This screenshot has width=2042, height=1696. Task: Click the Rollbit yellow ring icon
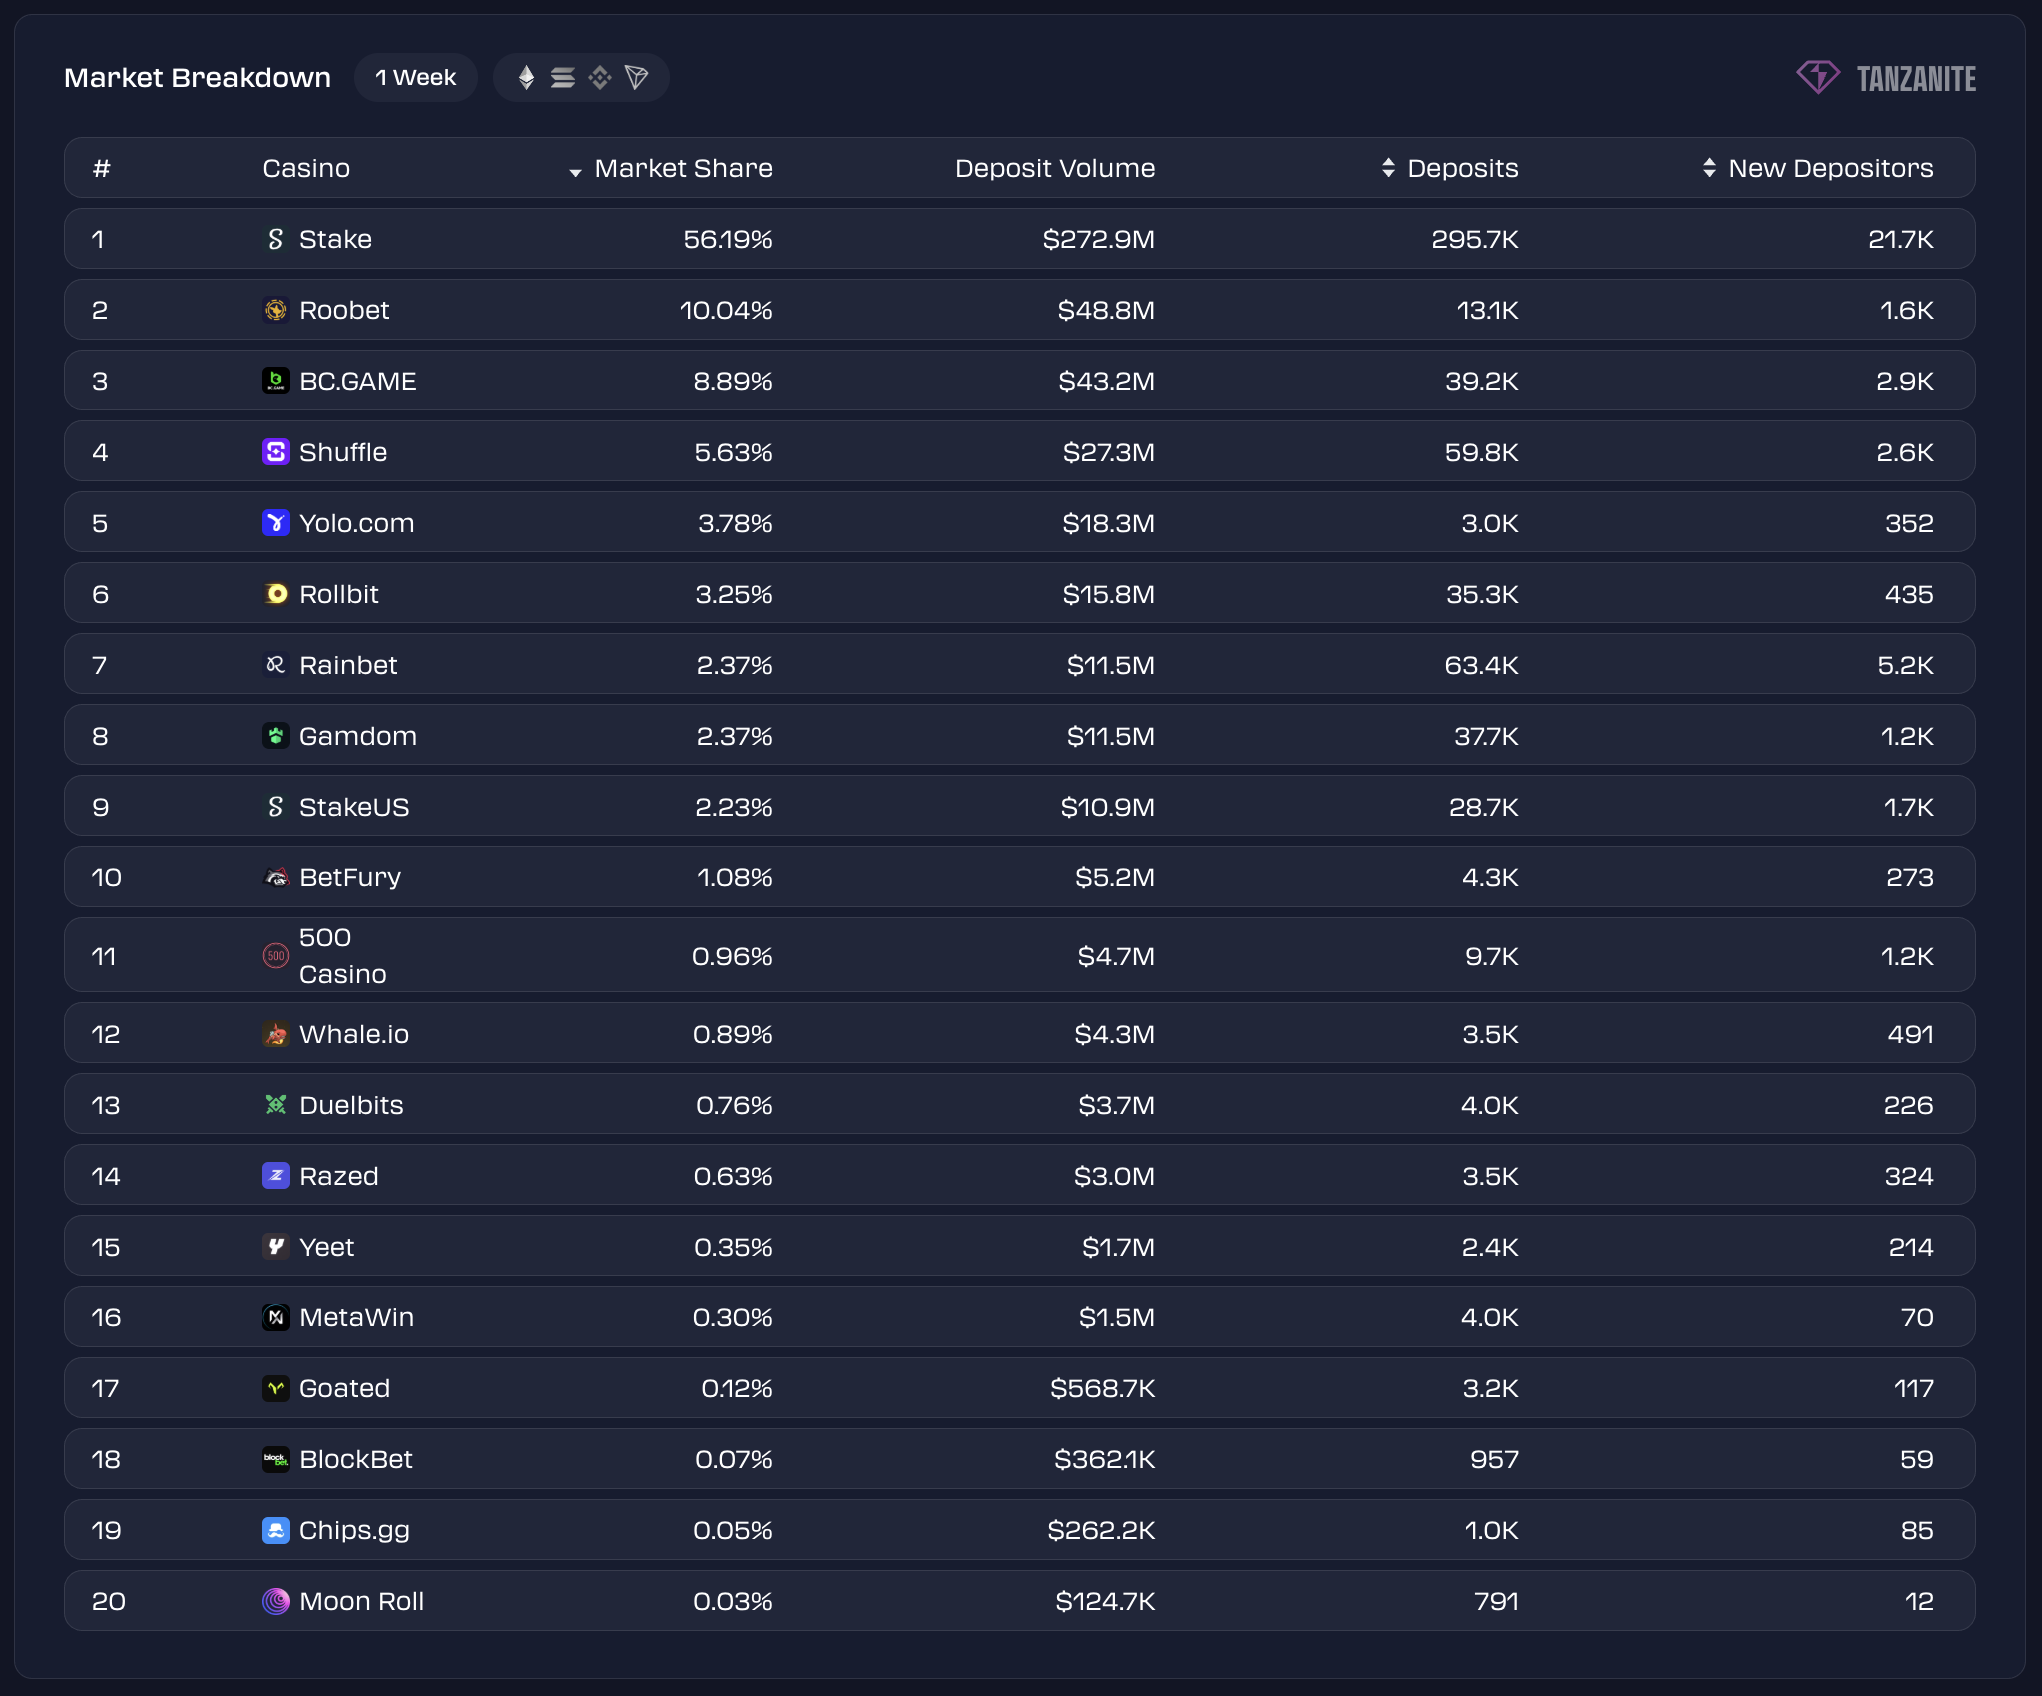(276, 594)
